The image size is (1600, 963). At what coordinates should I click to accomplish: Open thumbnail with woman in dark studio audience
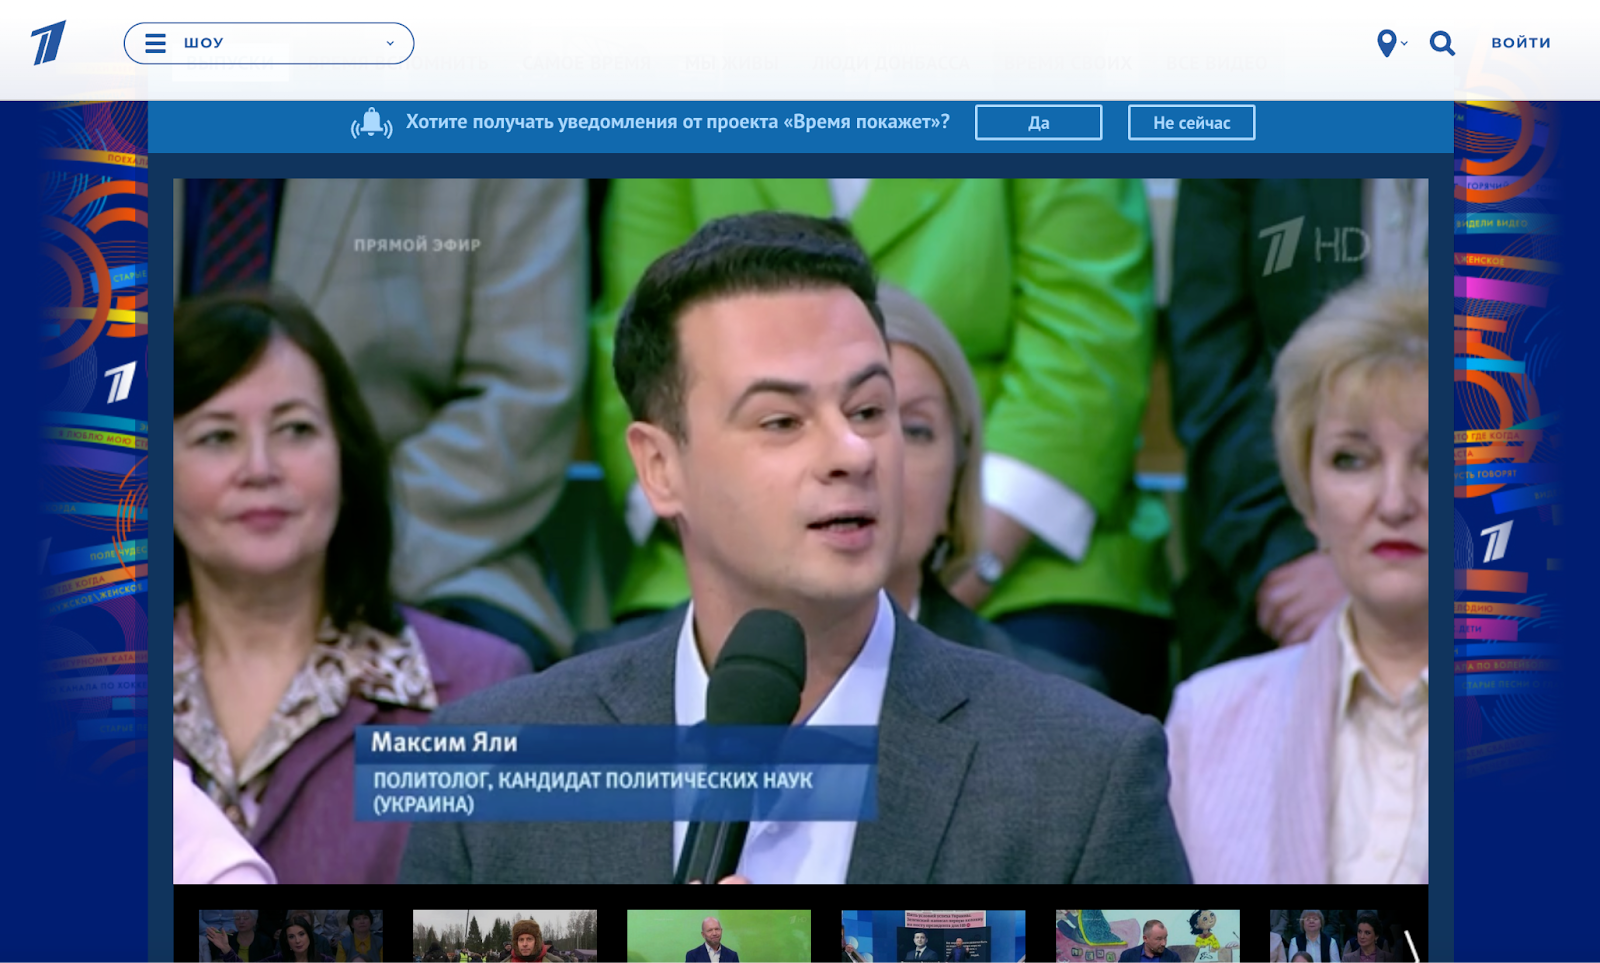[290, 936]
